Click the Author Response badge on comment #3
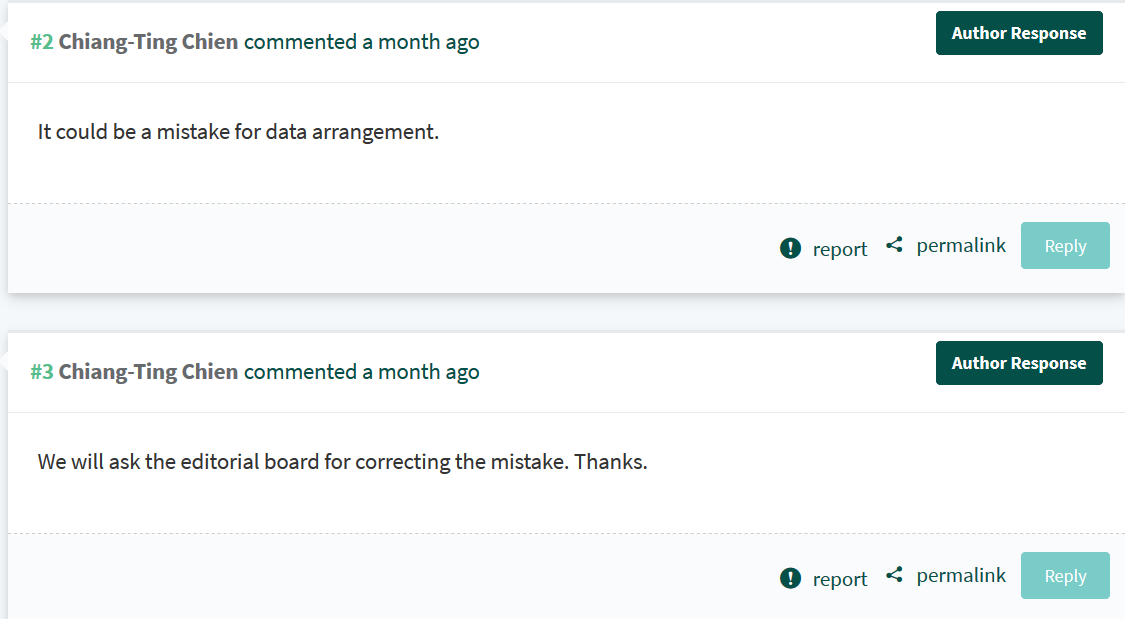The image size is (1125, 619). tap(1018, 363)
